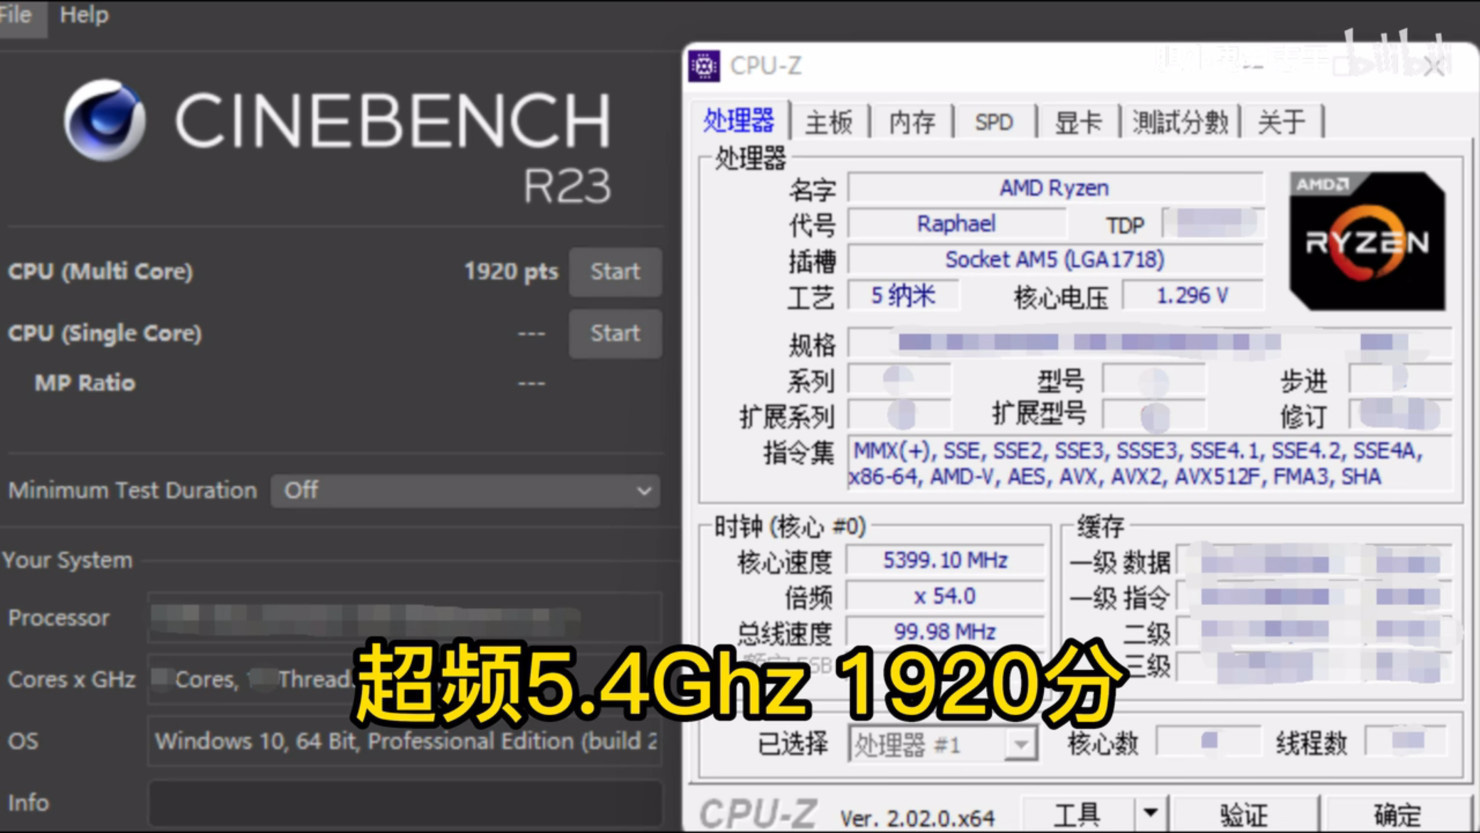Image resolution: width=1480 pixels, height=833 pixels.
Task: Open the Help menu in Cinebench
Action: [x=84, y=15]
